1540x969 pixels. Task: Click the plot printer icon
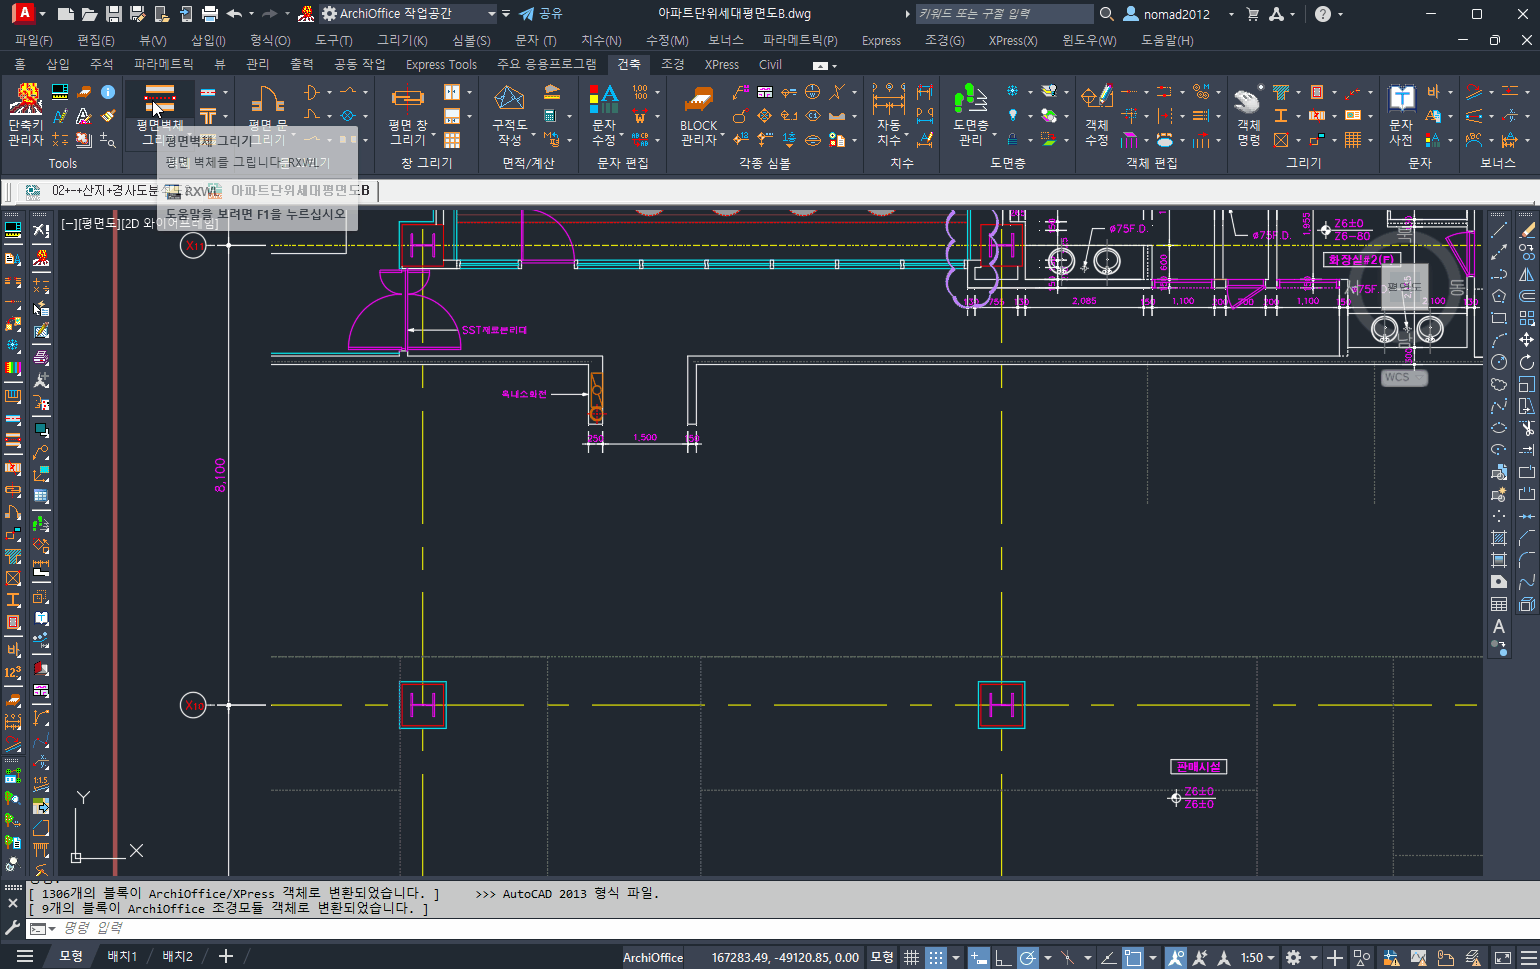point(209,14)
